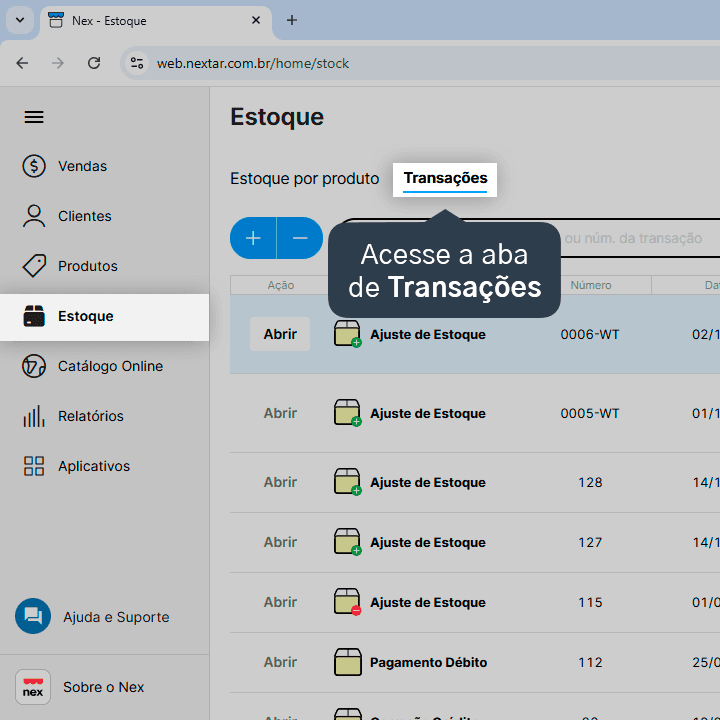
Task: Open the hamburger menu in the sidebar
Action: coord(34,117)
